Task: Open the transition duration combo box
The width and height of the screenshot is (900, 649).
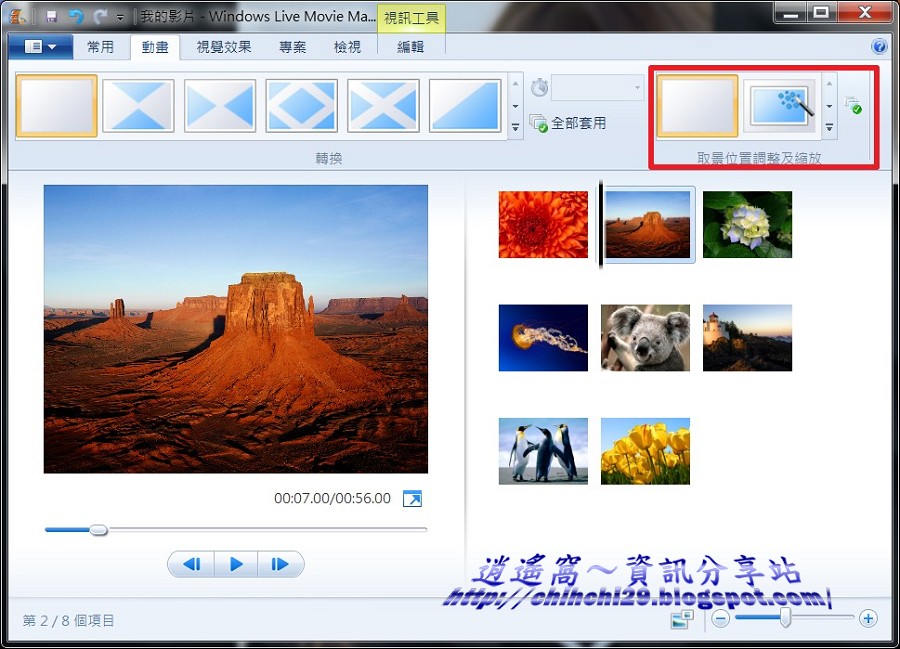Action: click(x=596, y=88)
